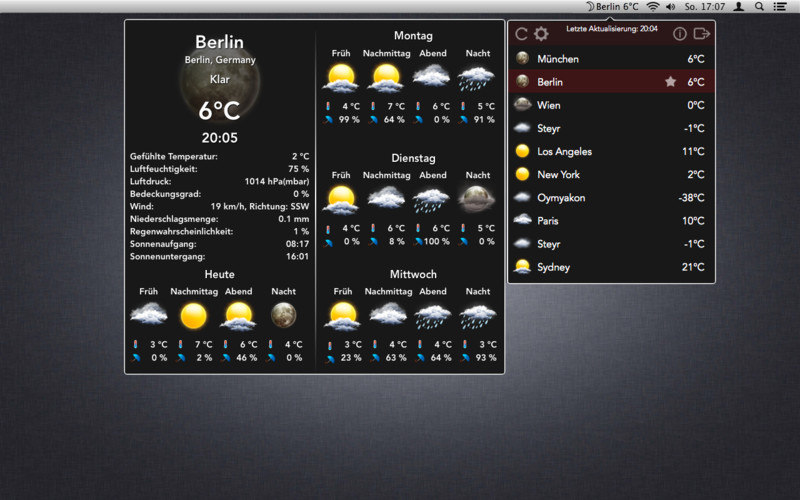Click the So. 17:07 clock in the menu bar
Viewport: 800px width, 500px height.
coord(705,7)
